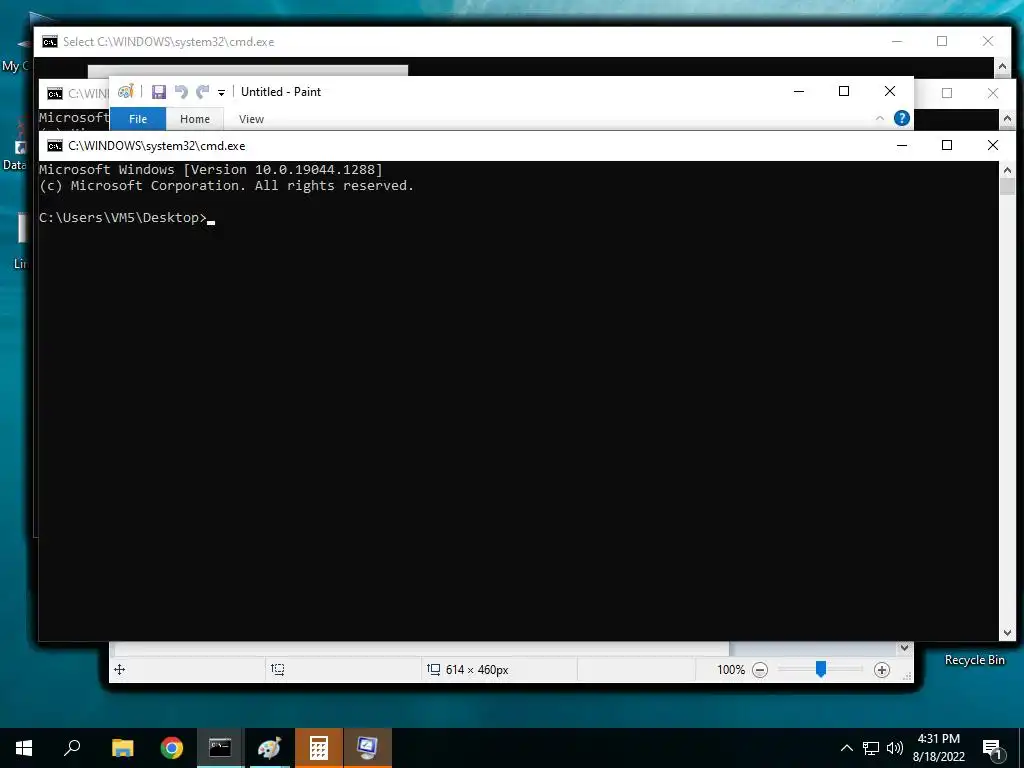Click the down arrow of the front cmd scrollbar
The height and width of the screenshot is (768, 1024).
click(x=1007, y=633)
